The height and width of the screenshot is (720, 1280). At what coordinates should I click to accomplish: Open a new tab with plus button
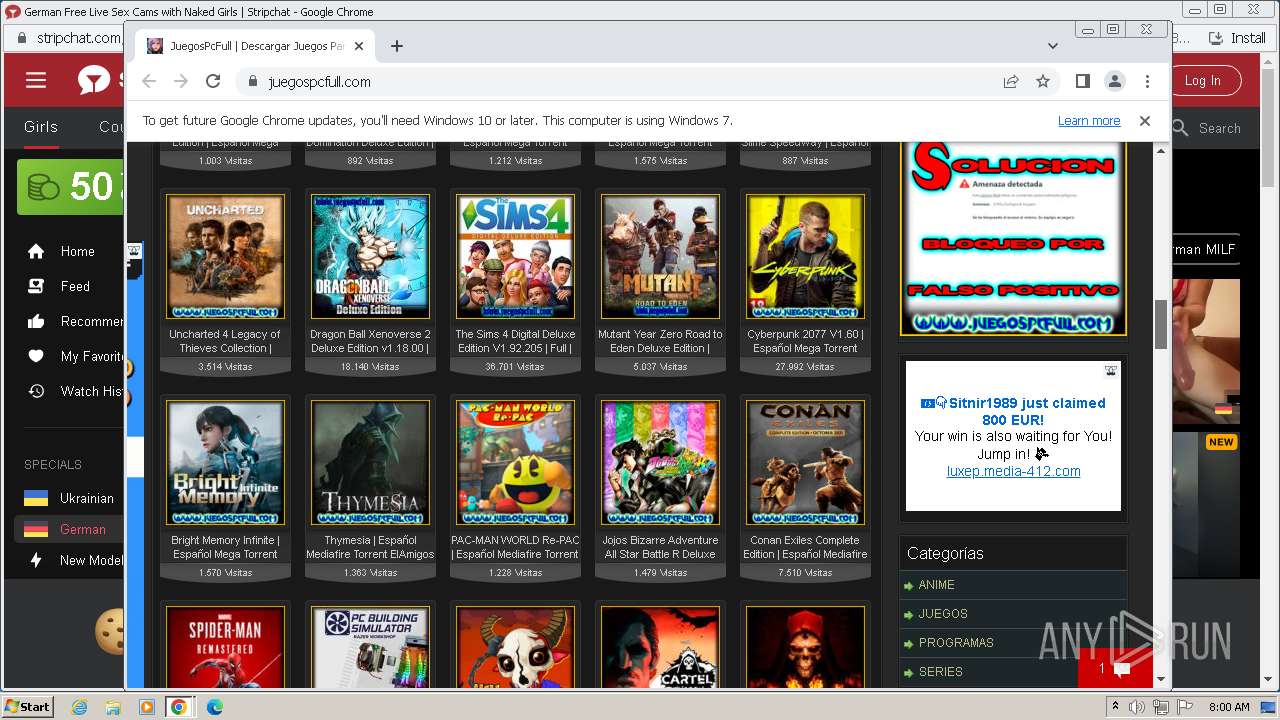point(397,46)
